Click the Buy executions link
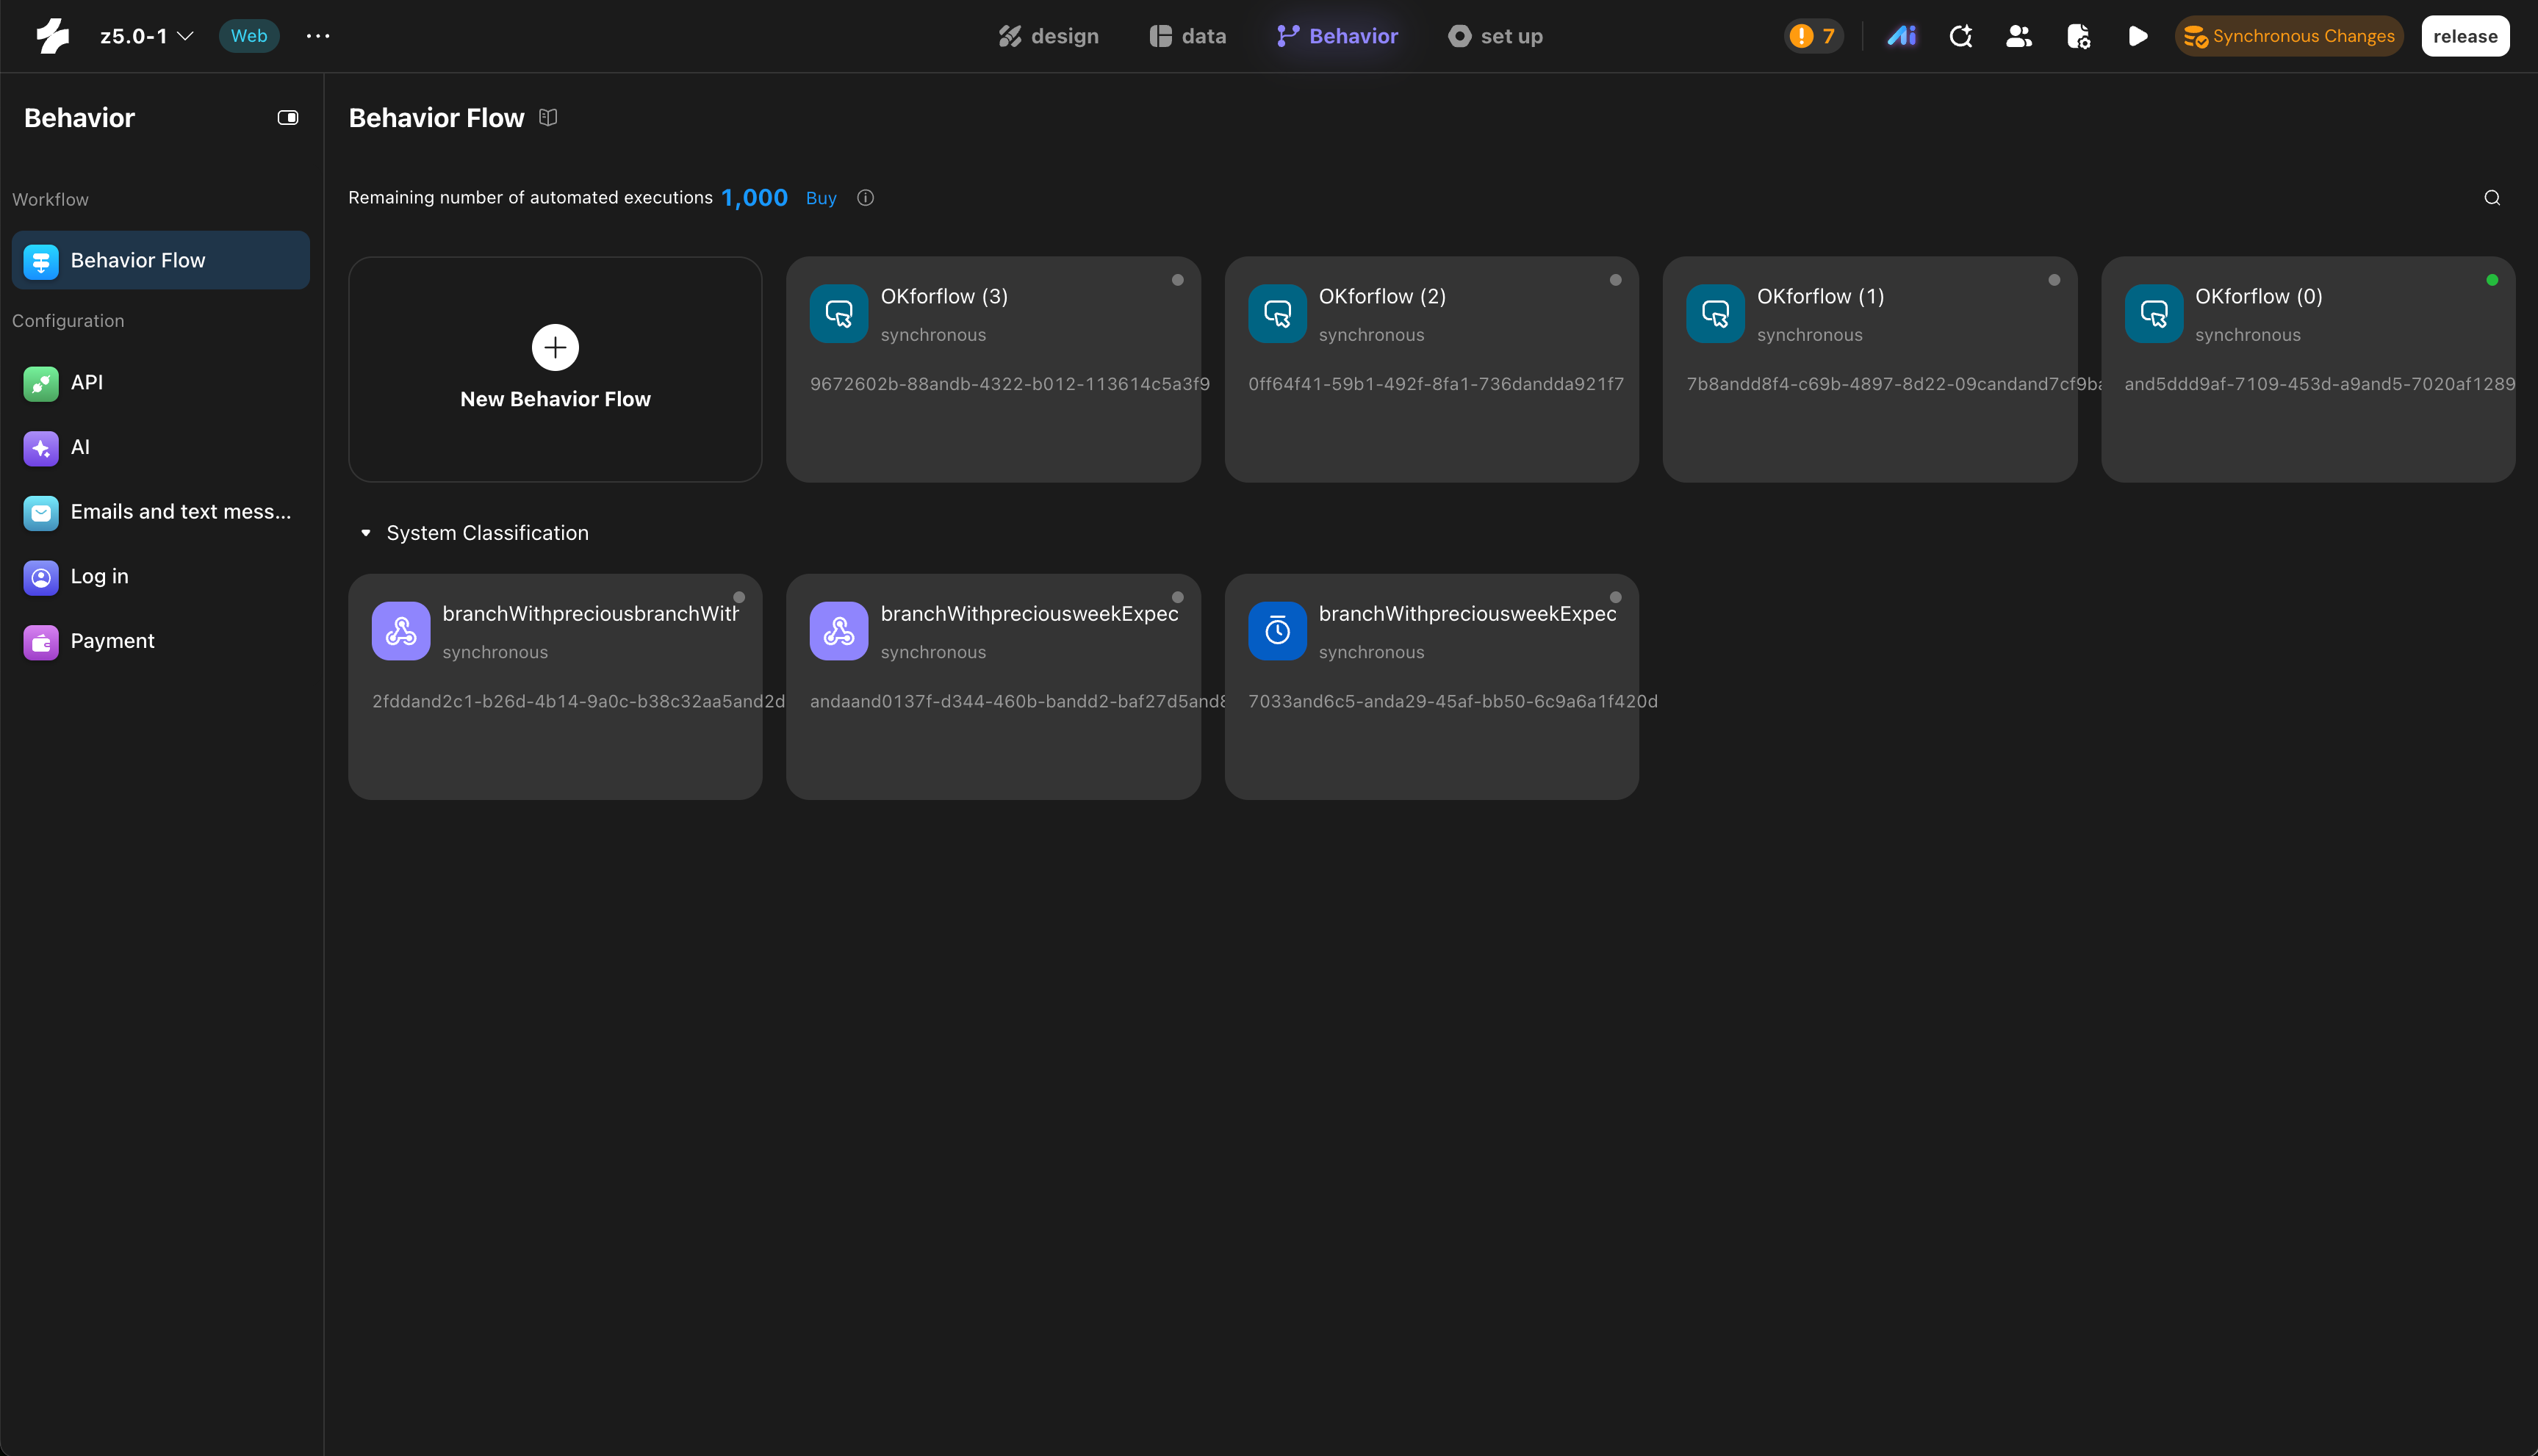This screenshot has width=2538, height=1456. coord(821,198)
